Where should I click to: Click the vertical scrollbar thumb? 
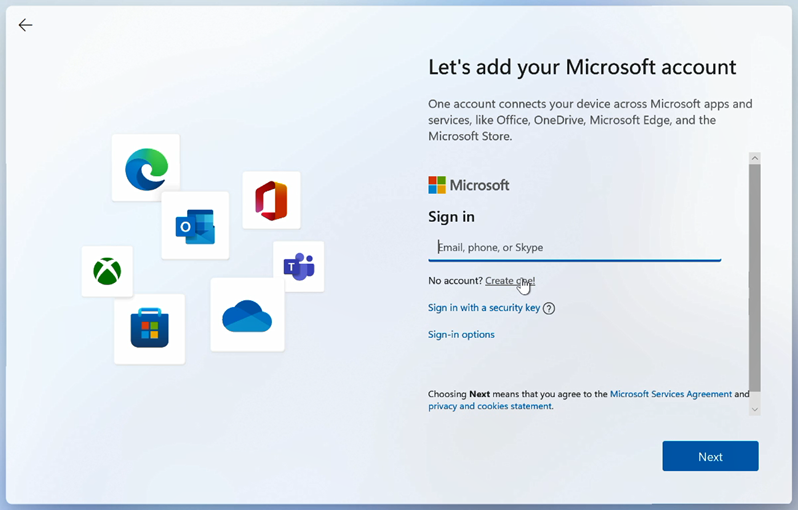pyautogui.click(x=755, y=277)
